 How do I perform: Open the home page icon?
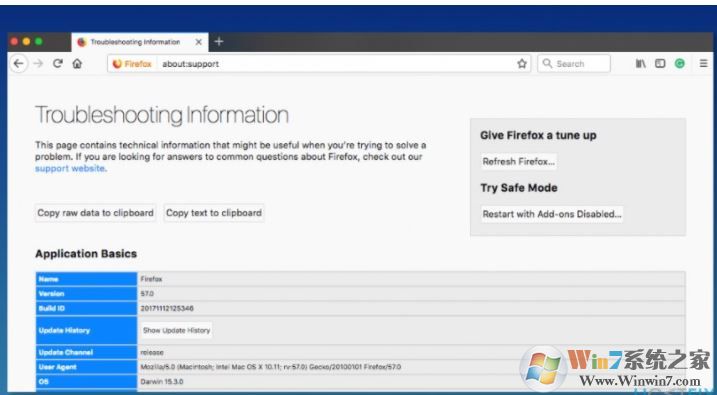[x=77, y=64]
